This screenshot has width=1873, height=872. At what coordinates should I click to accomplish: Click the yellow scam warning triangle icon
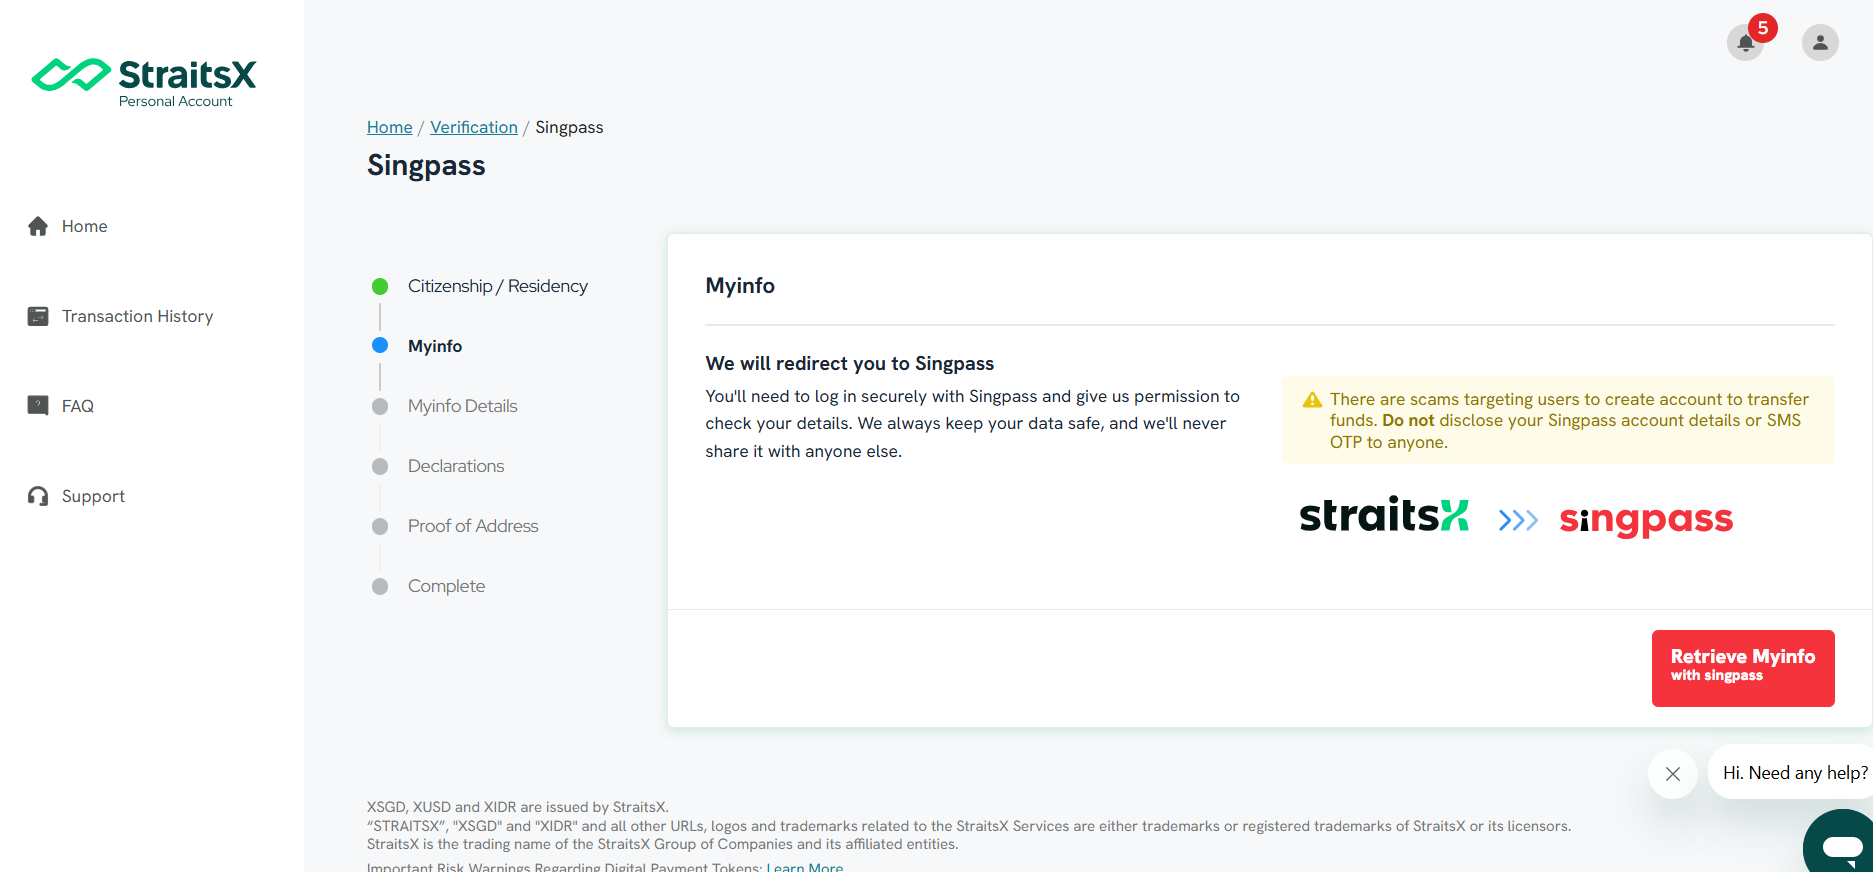[x=1312, y=400]
